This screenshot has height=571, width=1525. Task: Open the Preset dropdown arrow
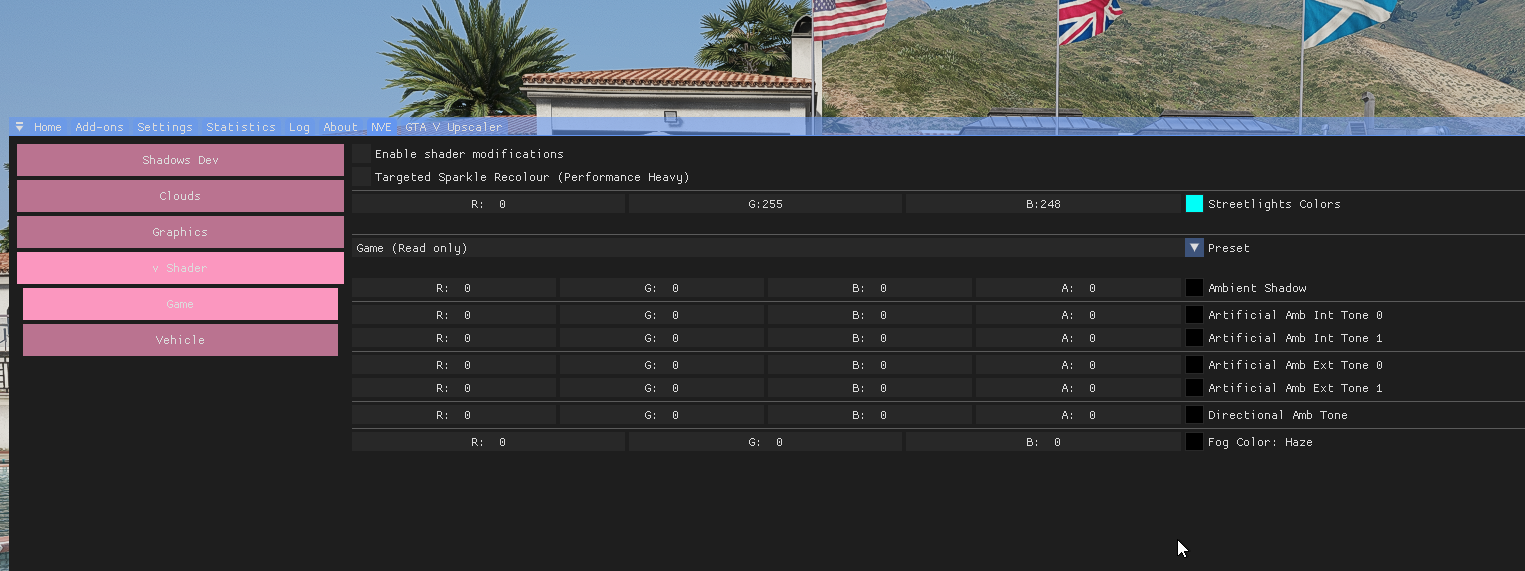(1194, 248)
